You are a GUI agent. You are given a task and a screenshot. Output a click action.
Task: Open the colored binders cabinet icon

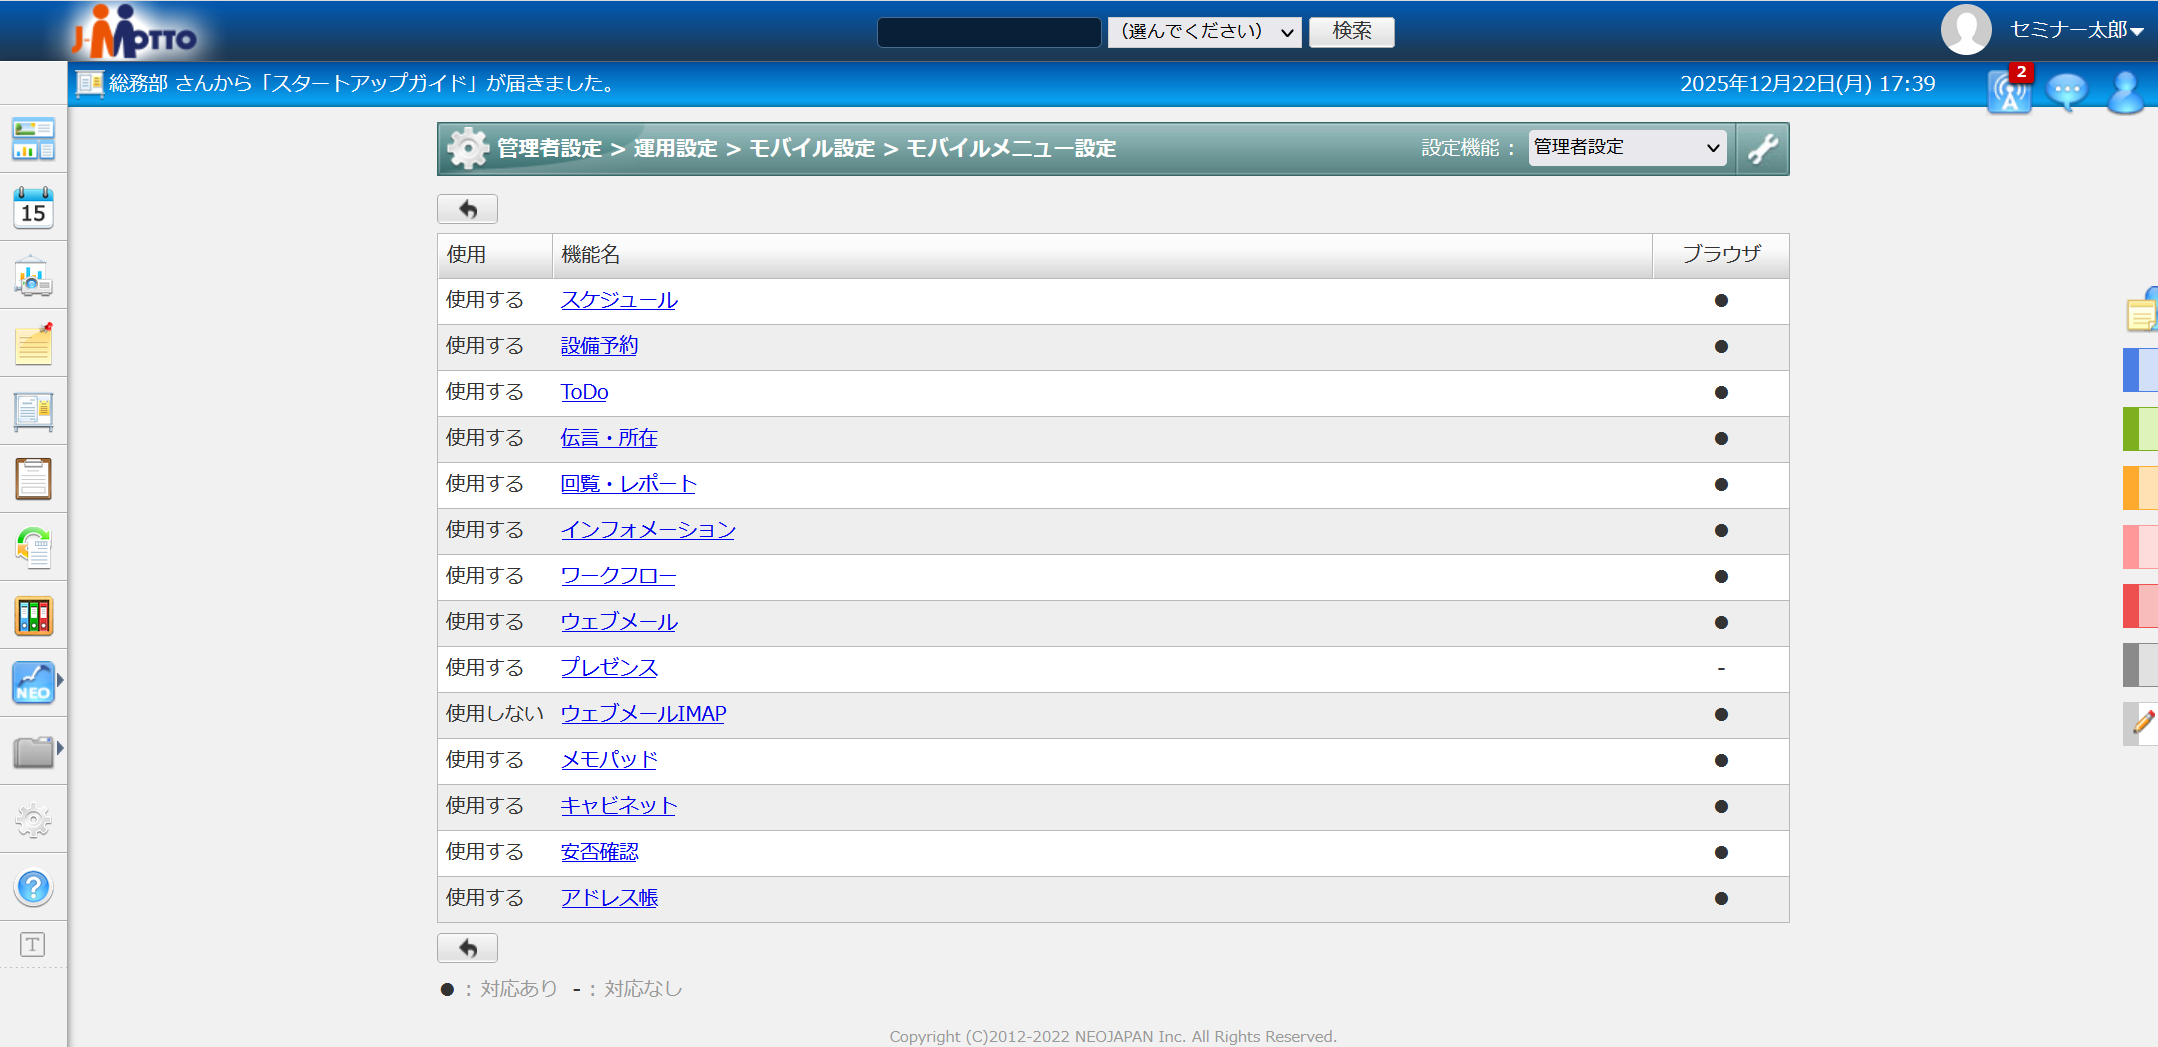33,616
